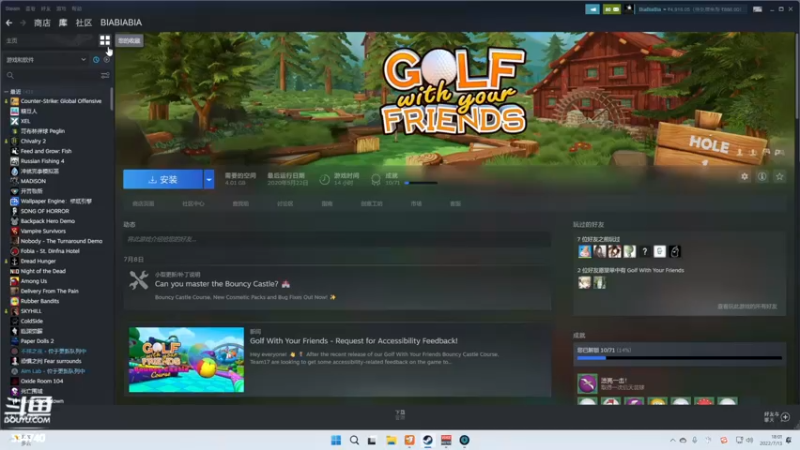Open Bouncy Castle news thumbnail
This screenshot has width=800, height=450.
(186, 360)
